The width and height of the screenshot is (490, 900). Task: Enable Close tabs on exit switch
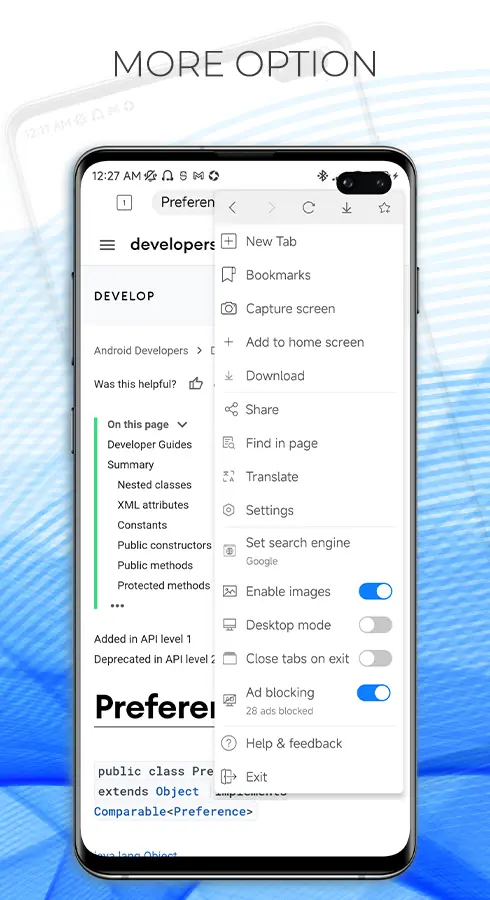(375, 659)
